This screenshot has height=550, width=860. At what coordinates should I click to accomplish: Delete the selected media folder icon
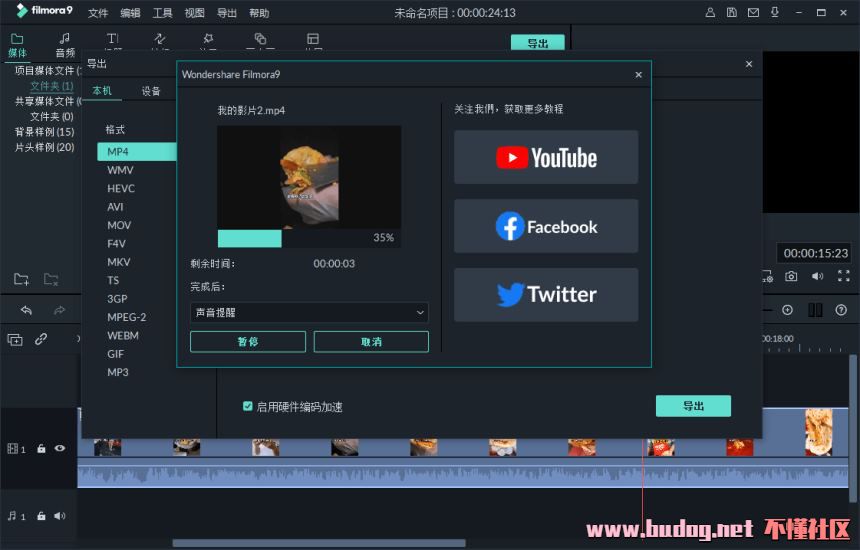tap(51, 279)
